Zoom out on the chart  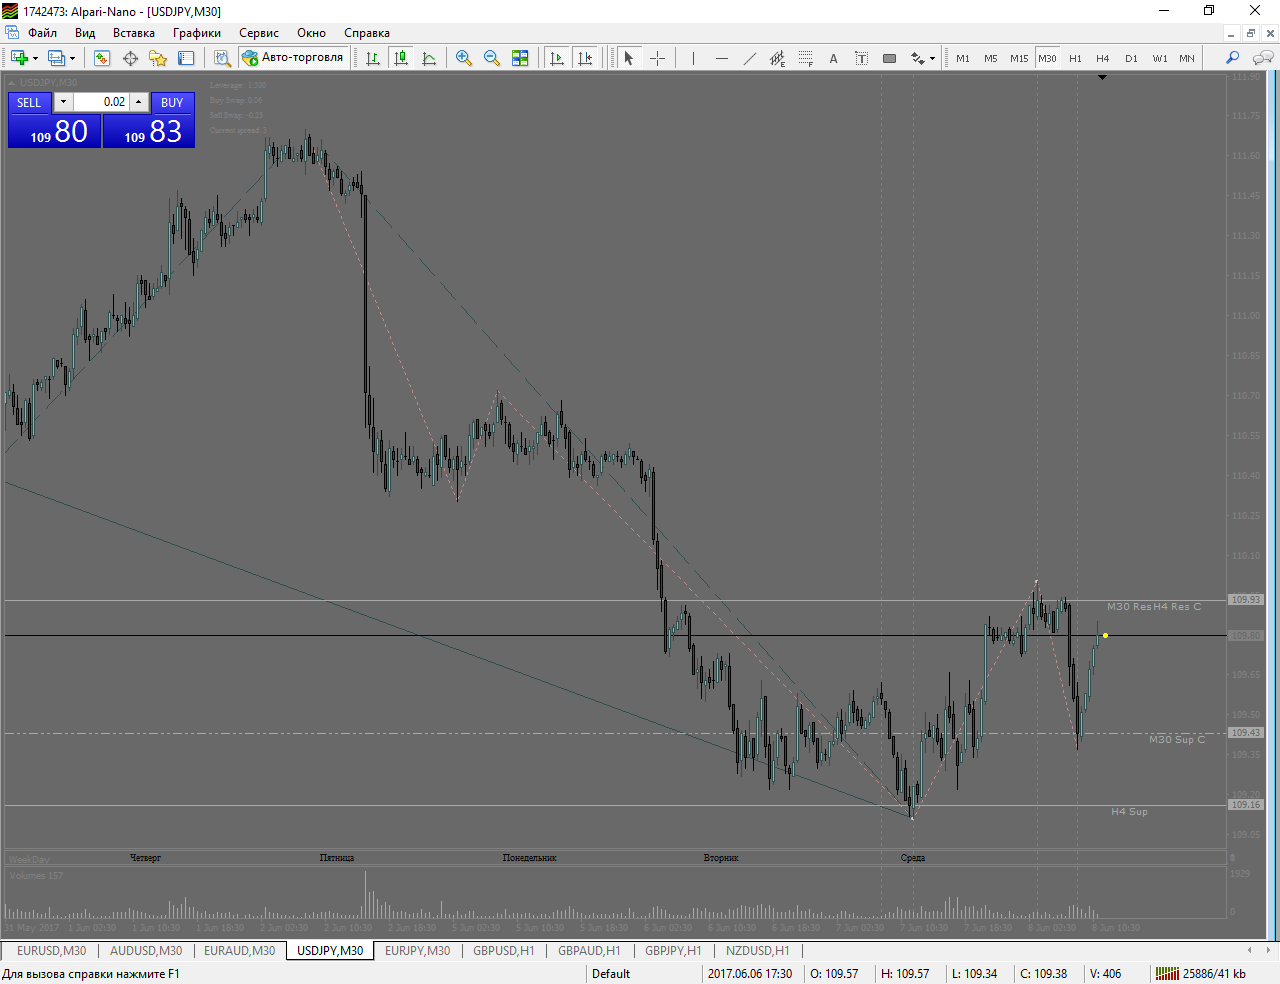click(492, 58)
